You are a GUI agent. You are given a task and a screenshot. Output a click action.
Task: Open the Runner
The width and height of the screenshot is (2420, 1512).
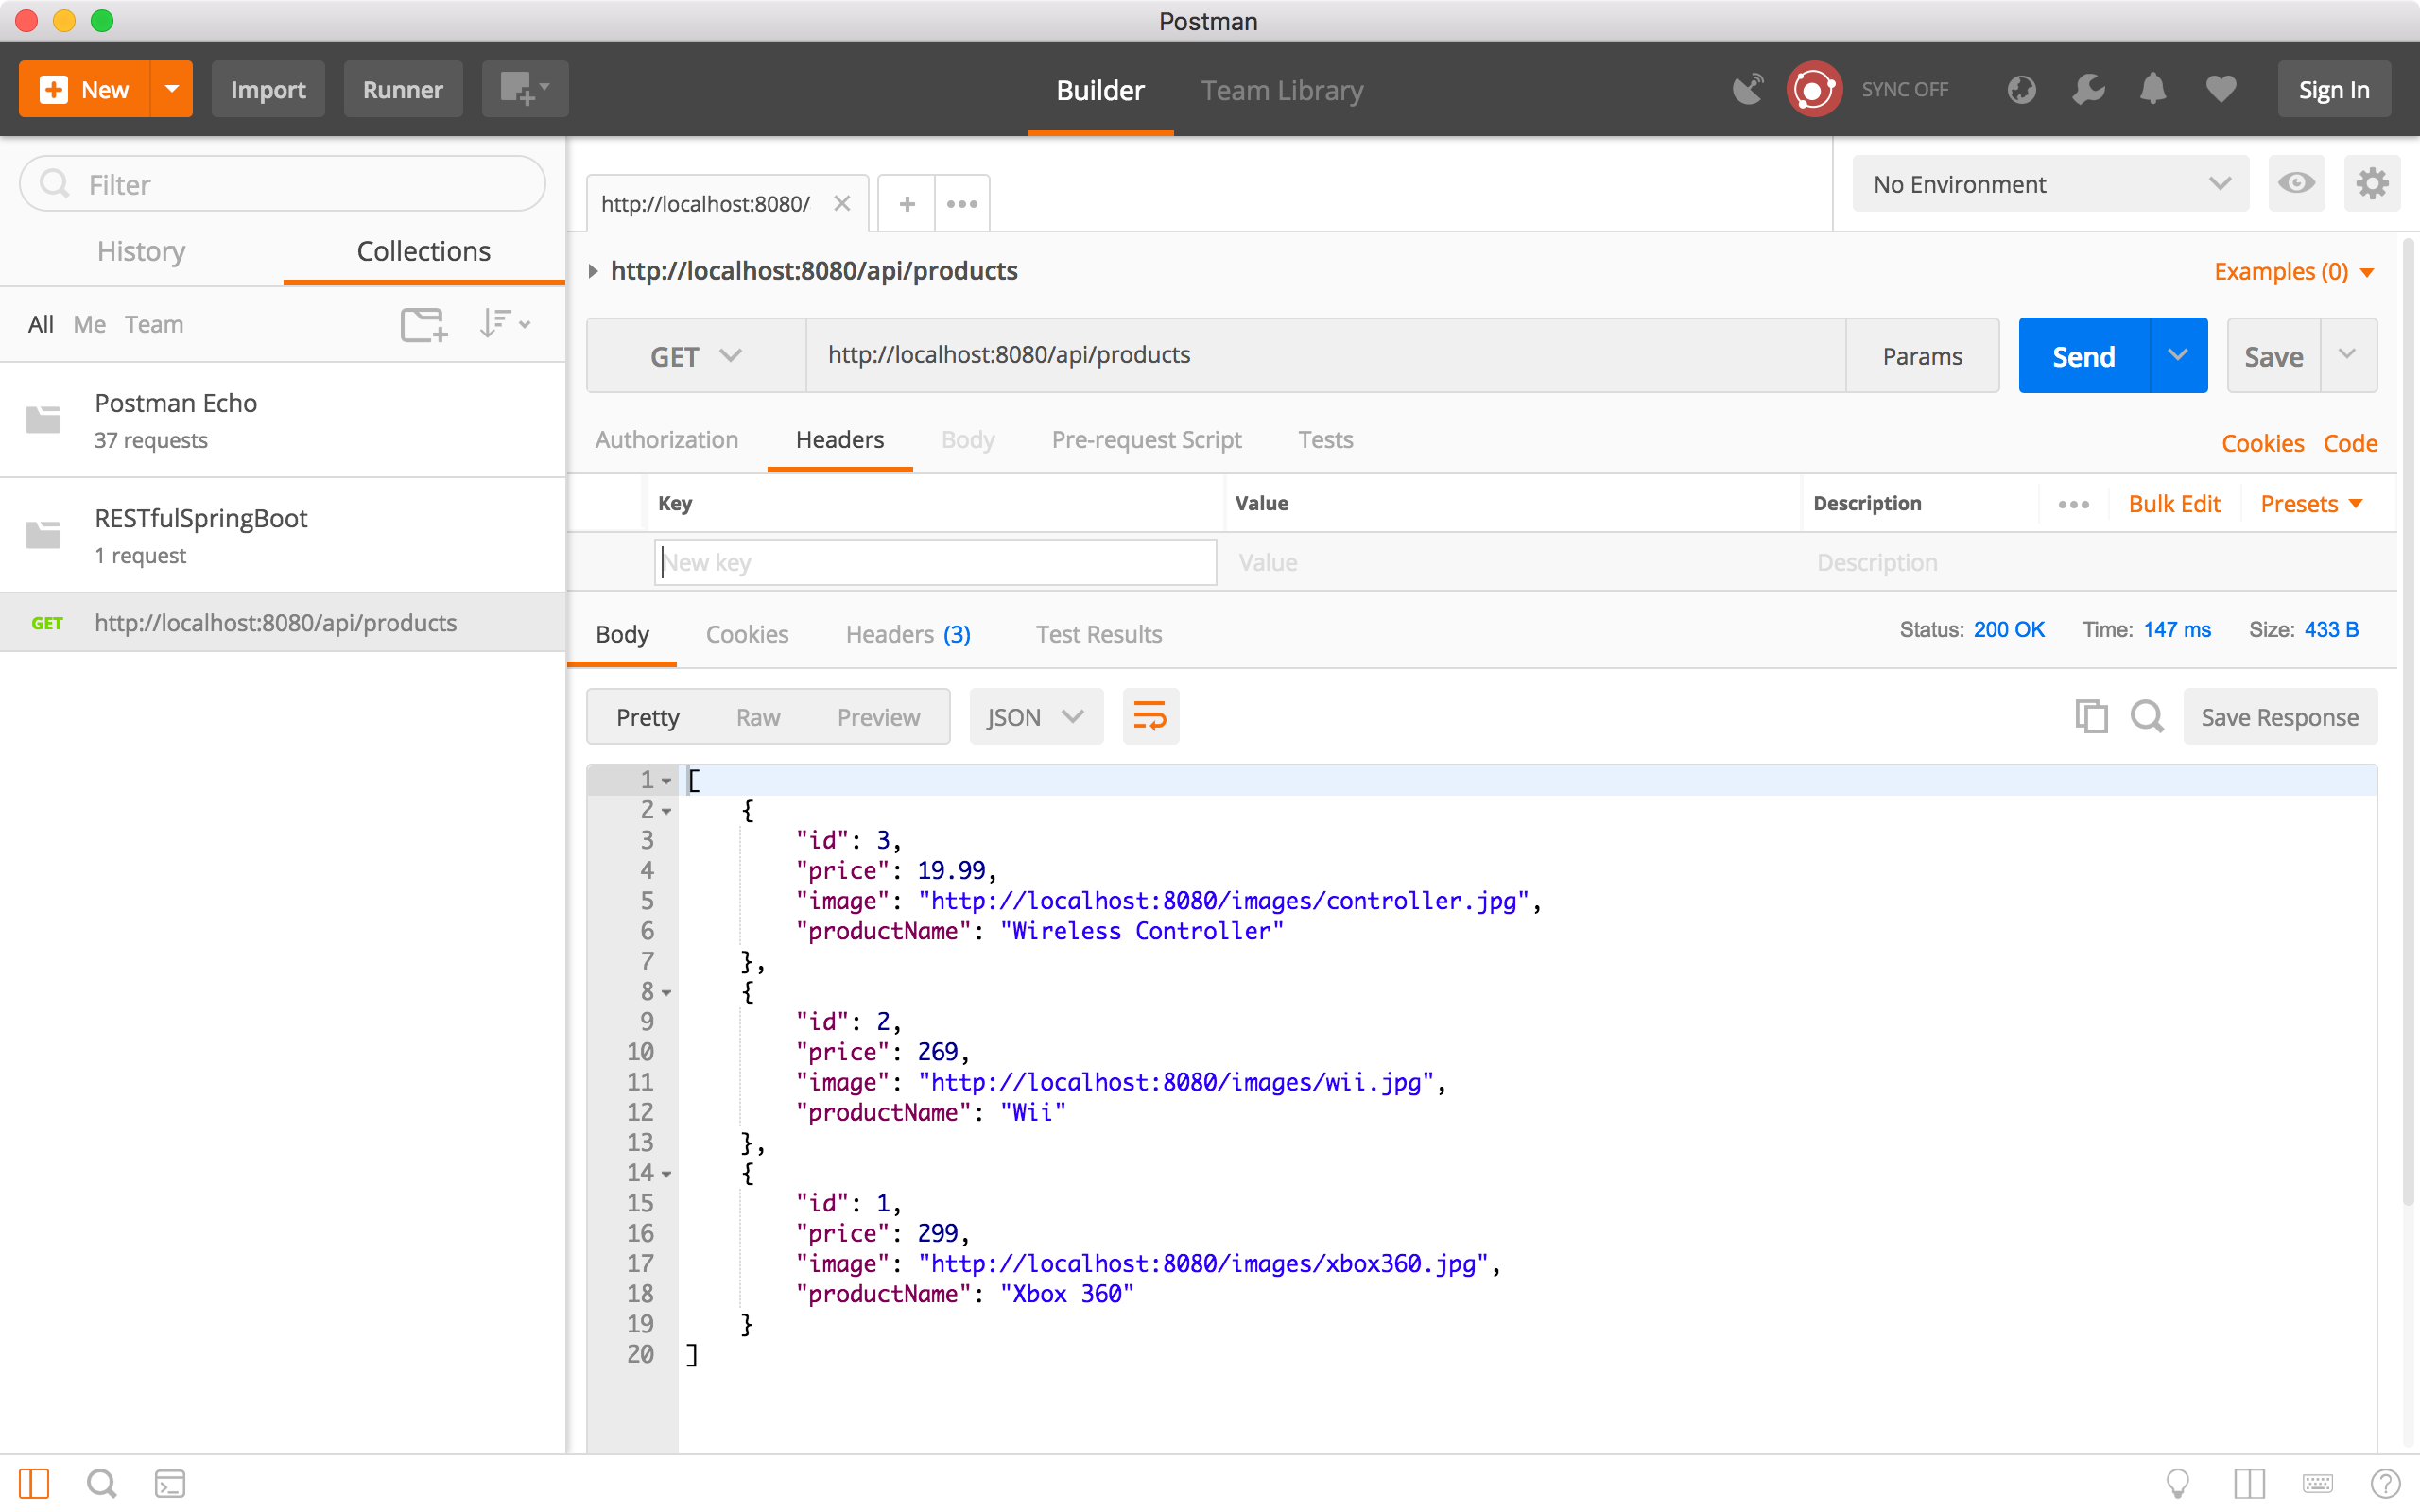coord(403,89)
